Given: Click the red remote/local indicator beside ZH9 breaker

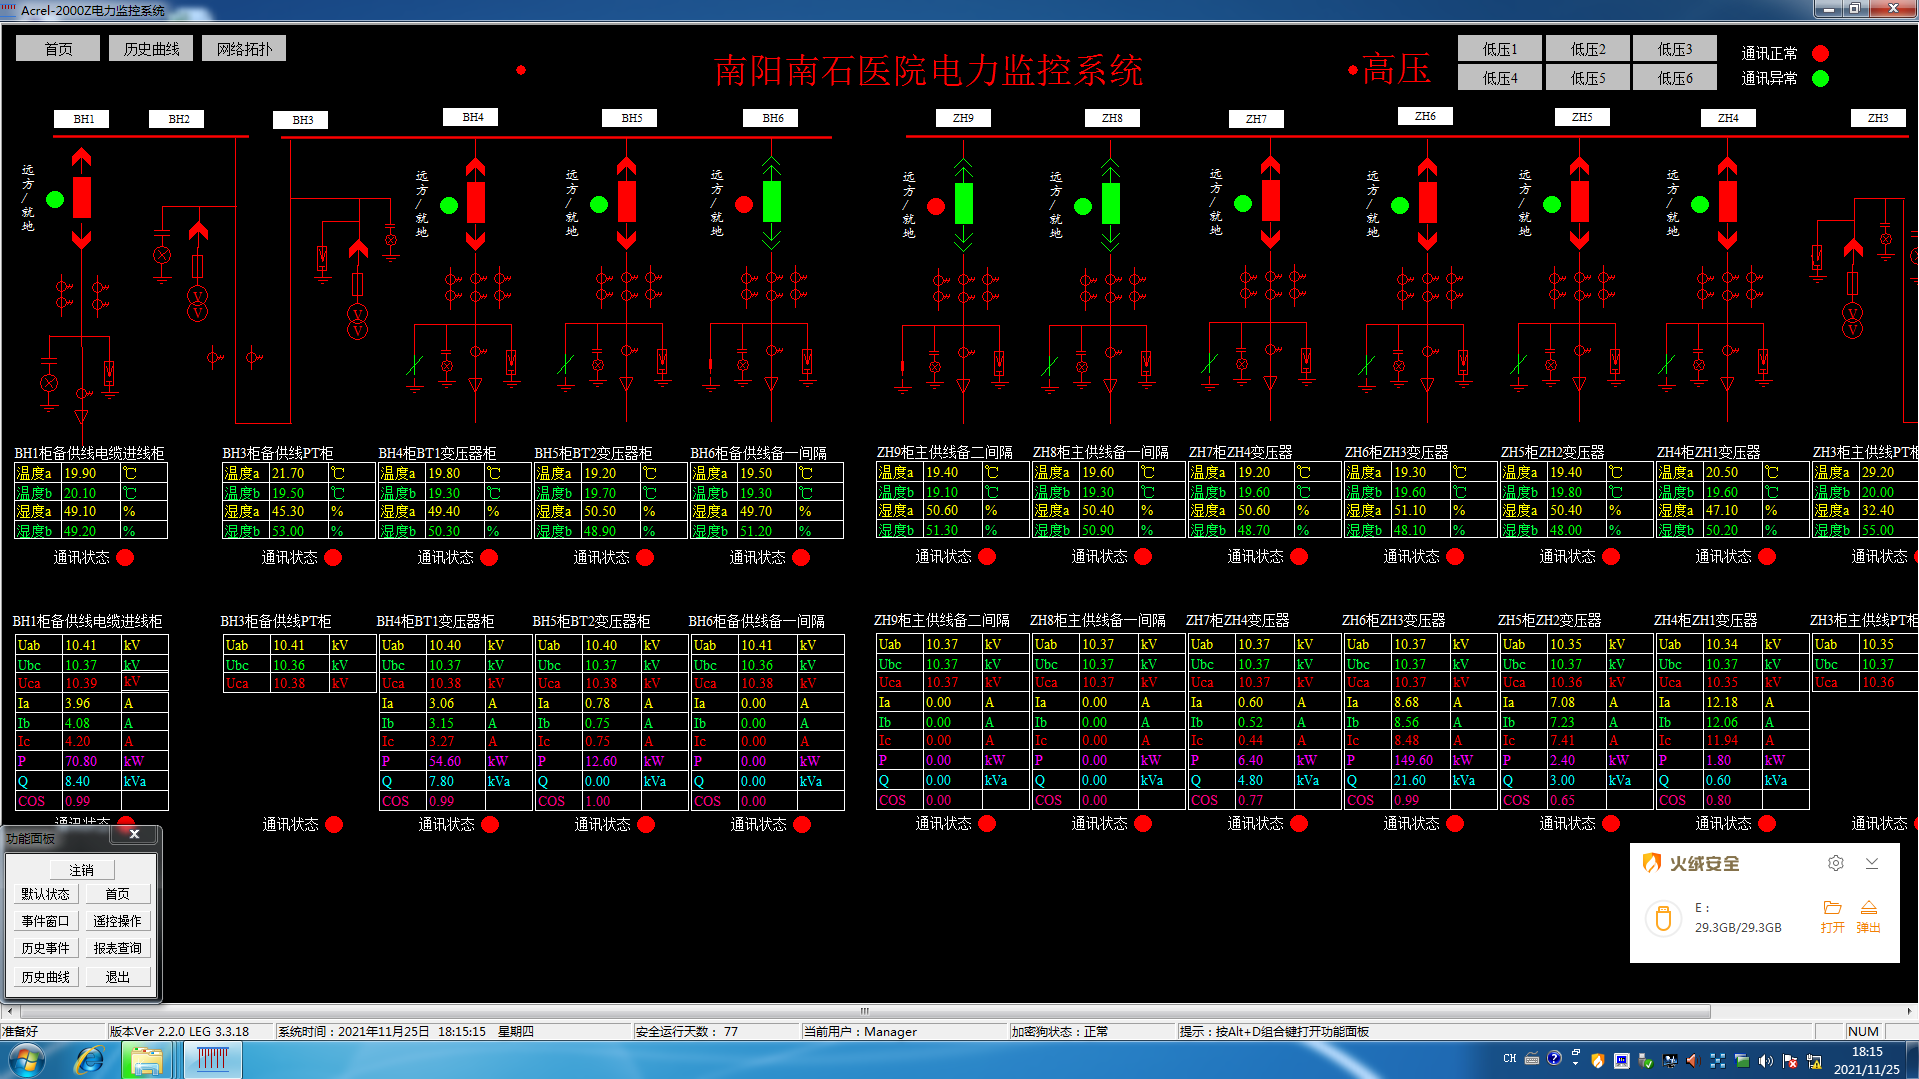Looking at the screenshot, I should tap(936, 206).
